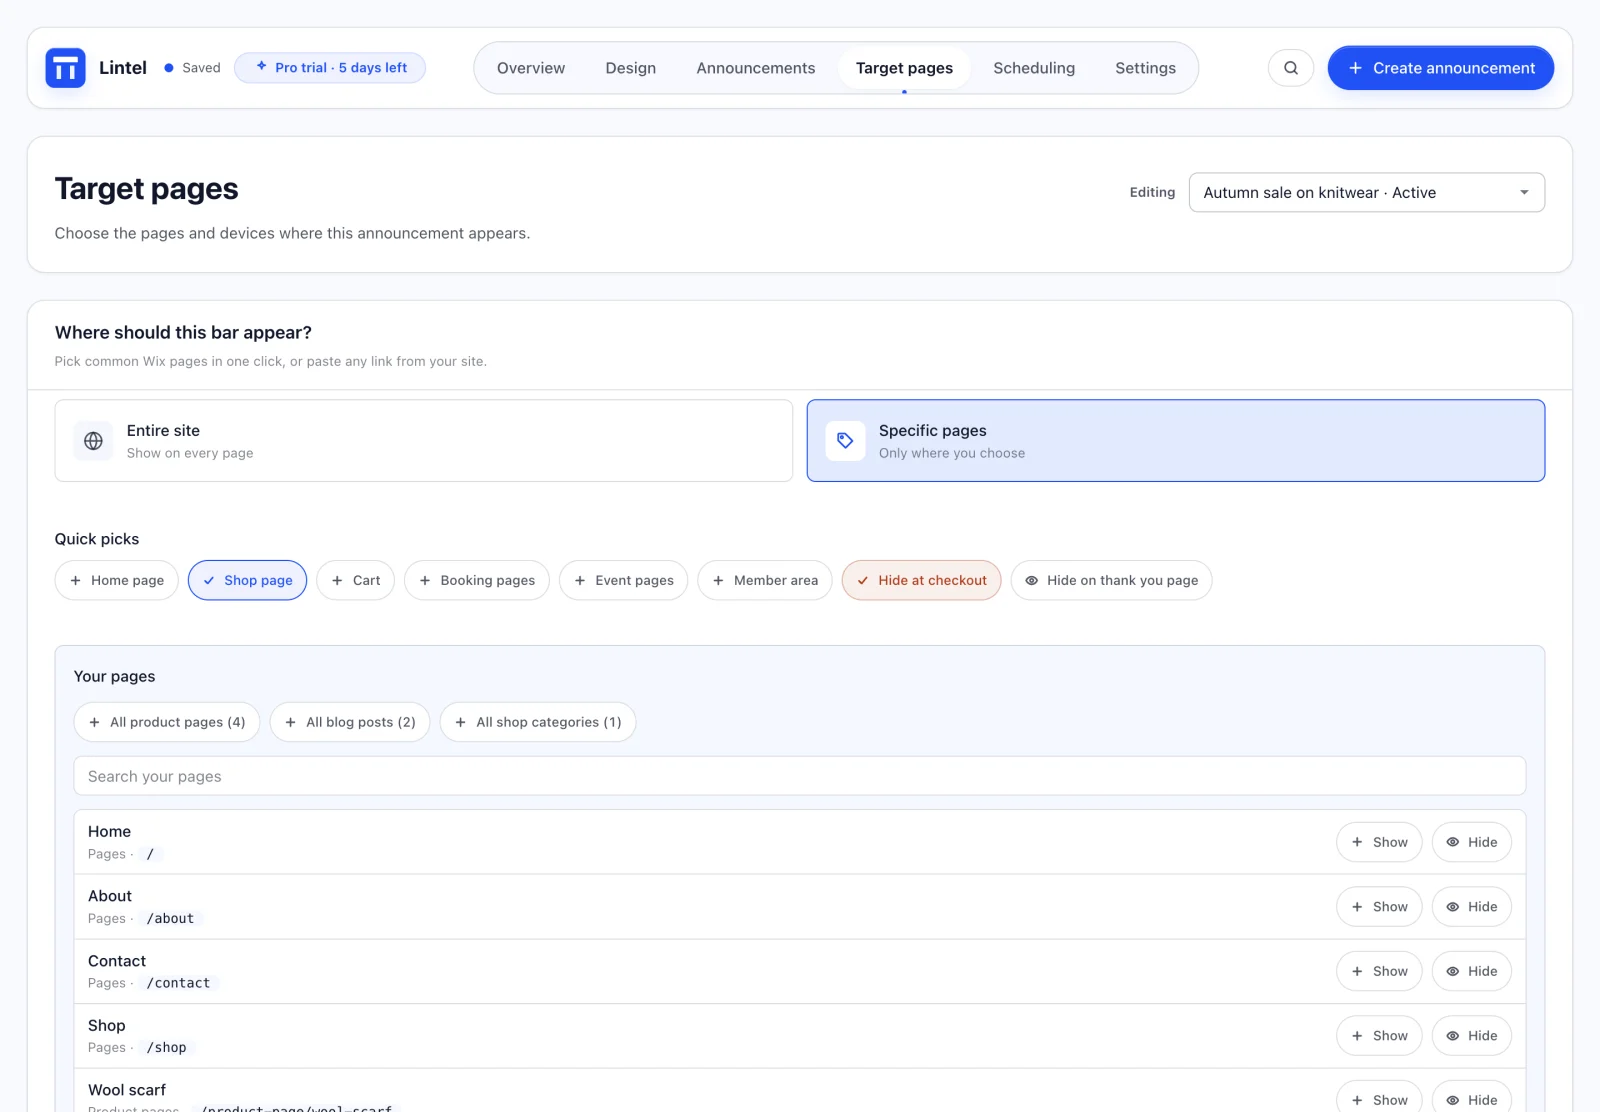Click the eye icon on Hide on thank you page
The width and height of the screenshot is (1600, 1112).
click(x=1031, y=580)
